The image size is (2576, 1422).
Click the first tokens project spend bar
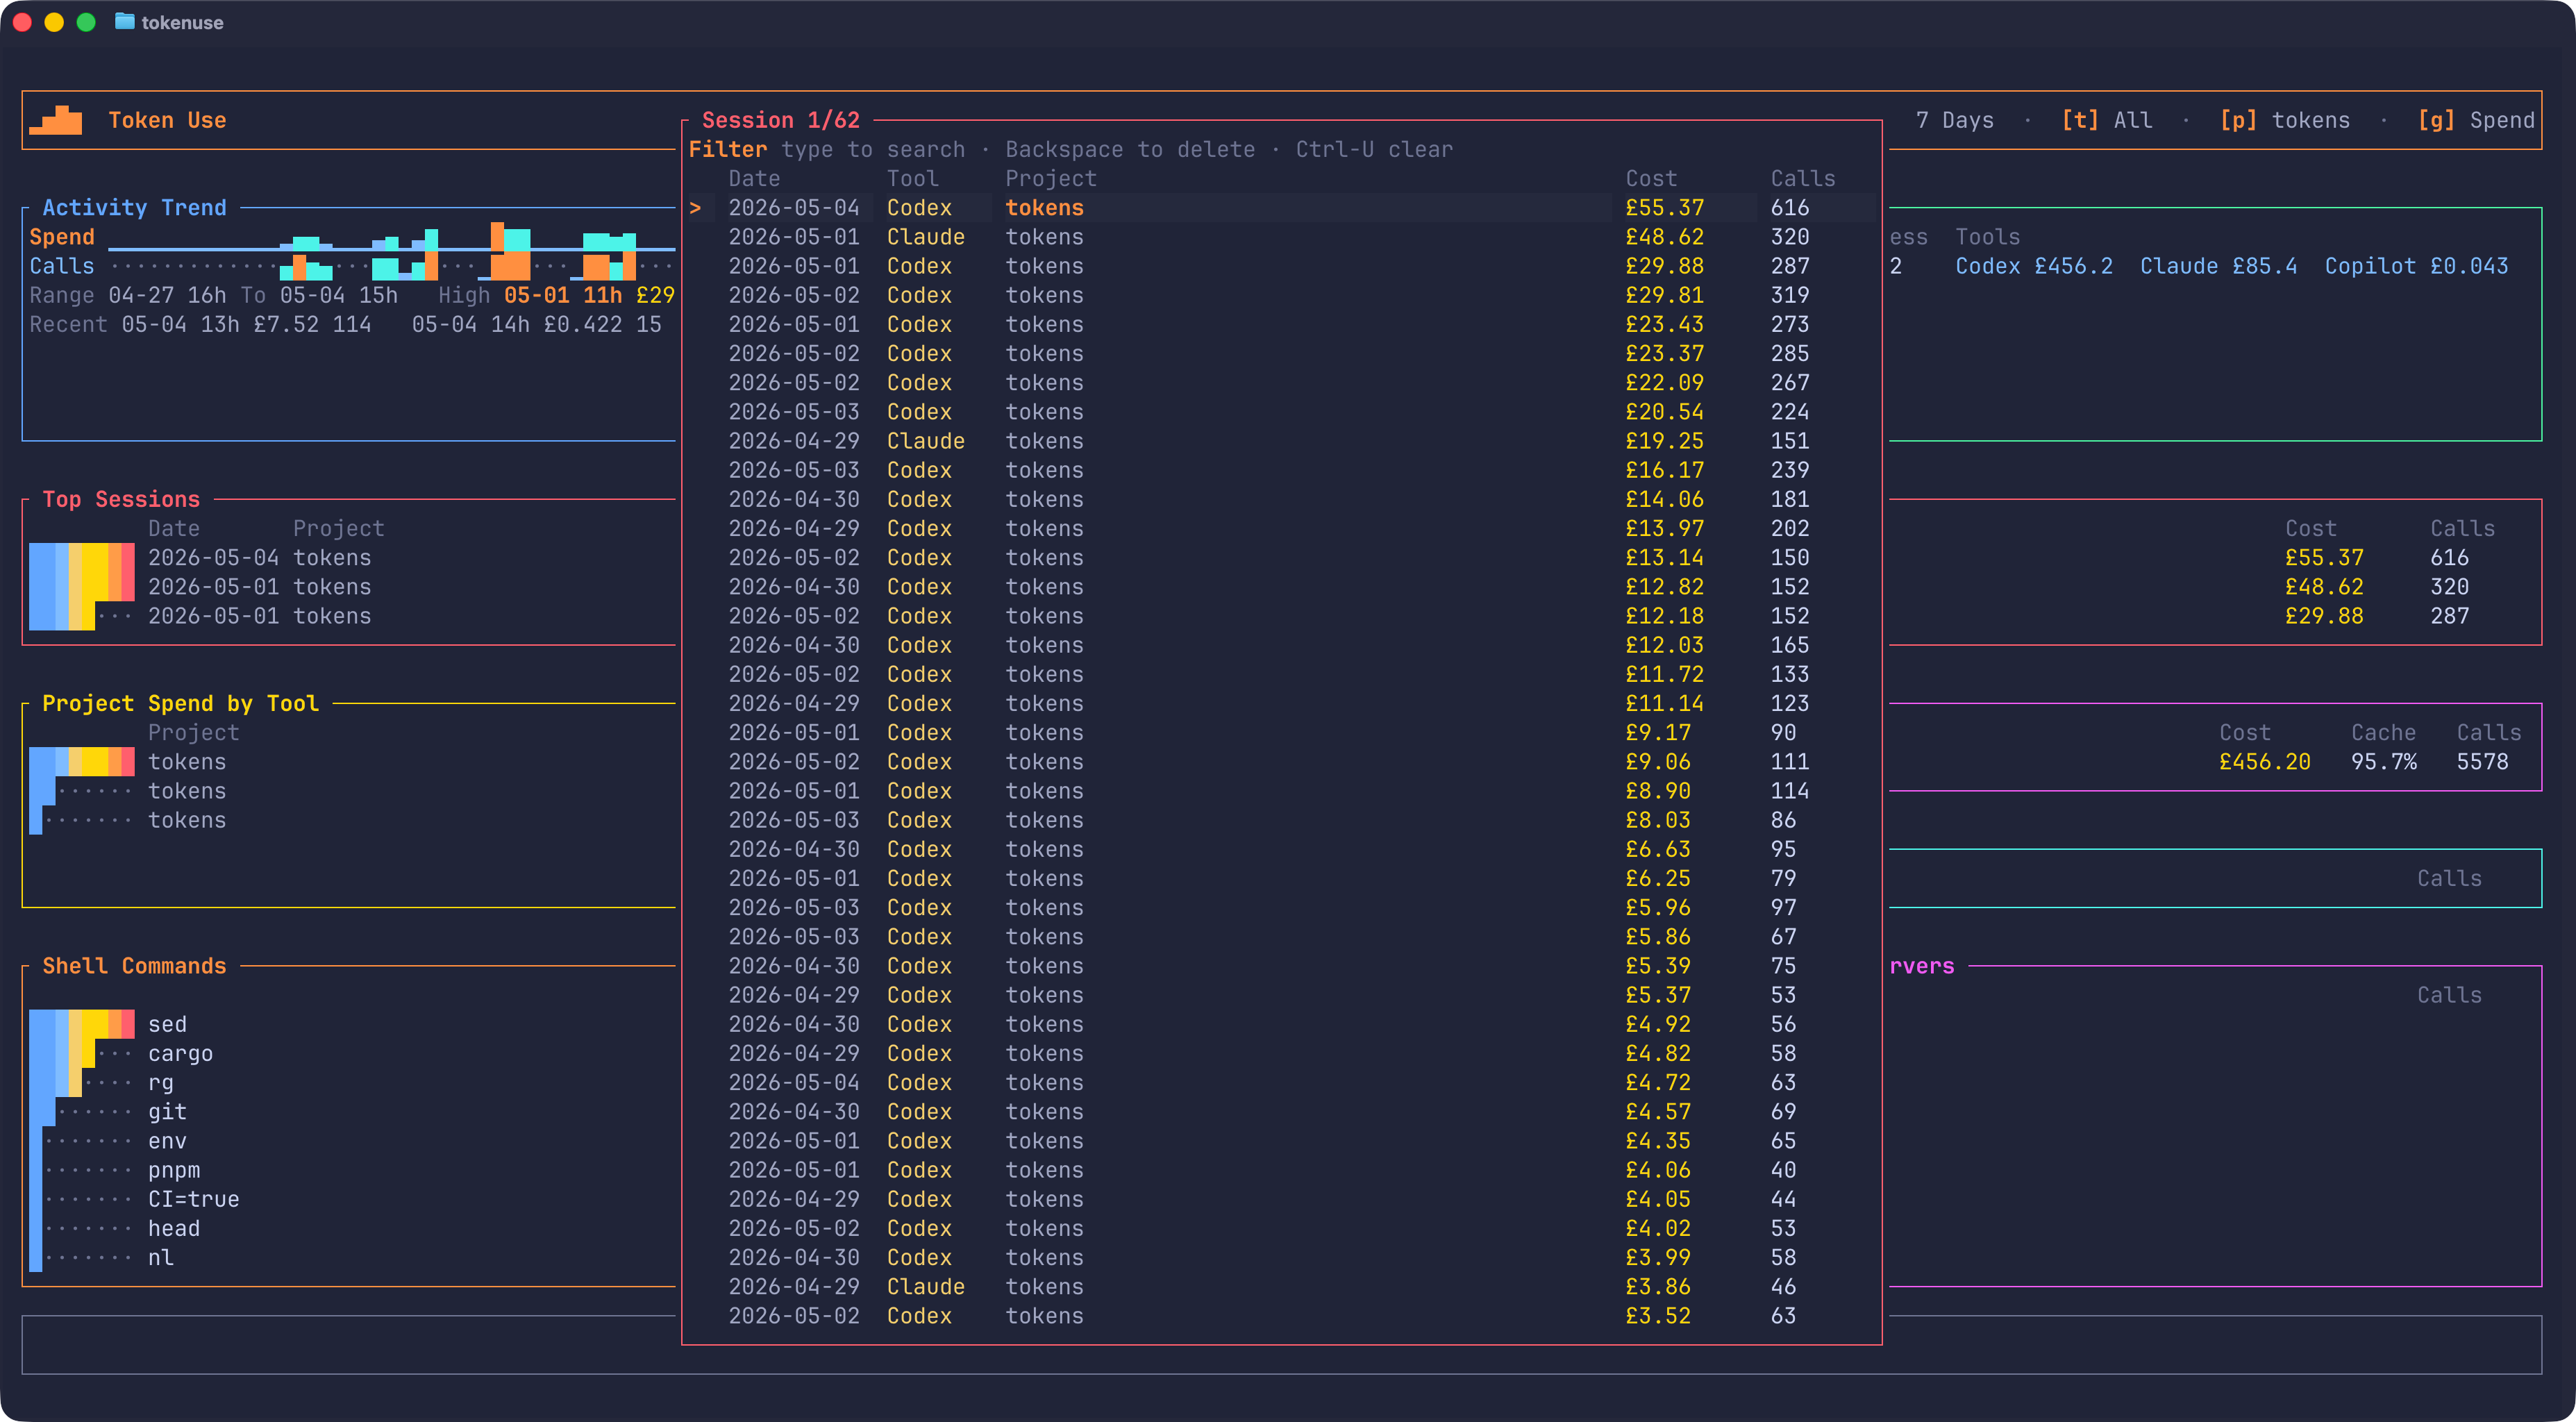(x=82, y=761)
